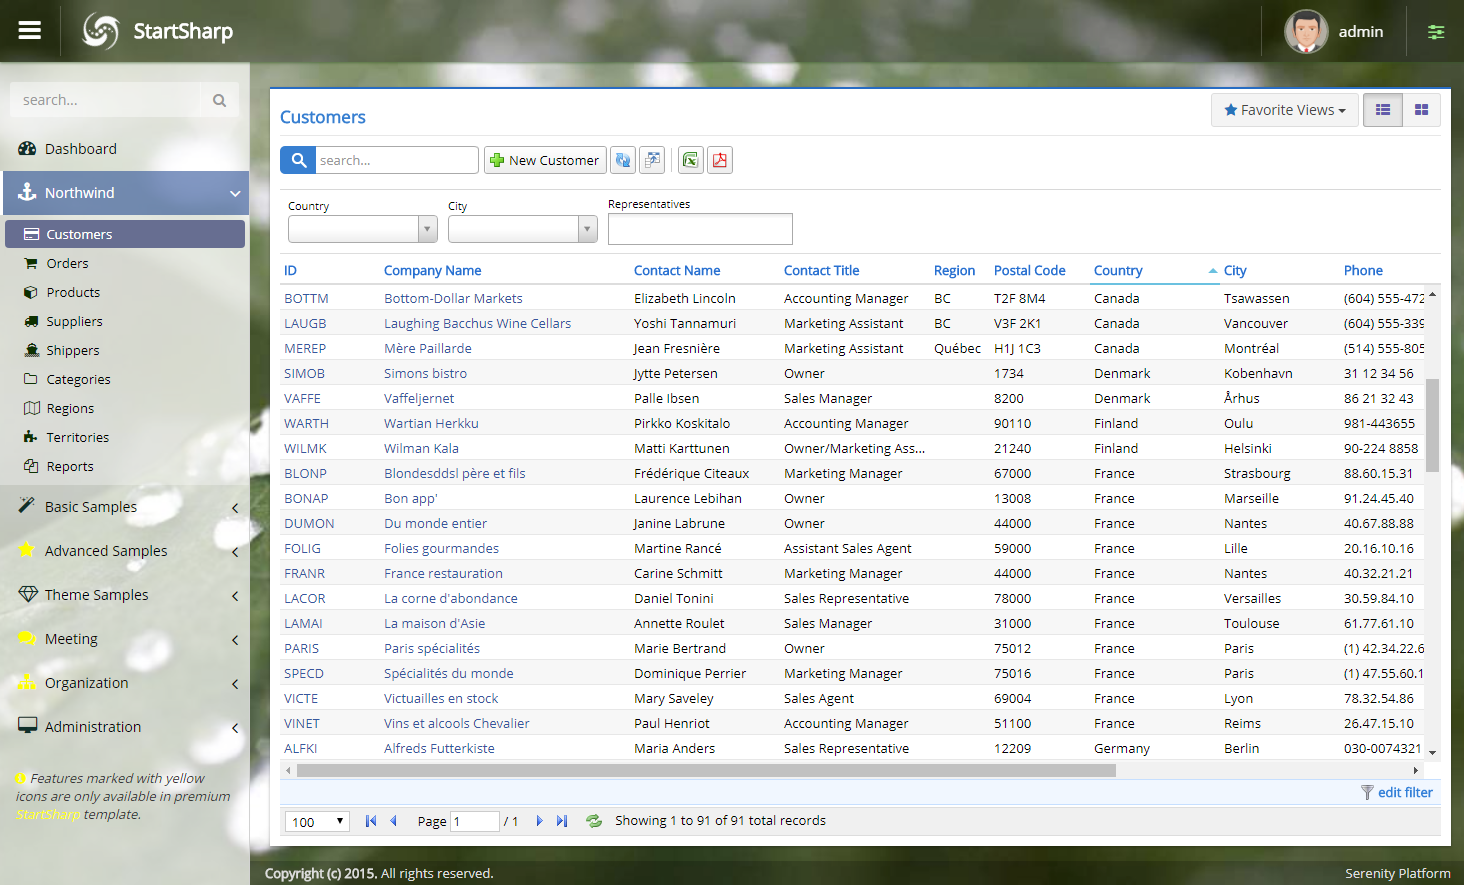The height and width of the screenshot is (885, 1464).
Task: Open the Country filter dropdown
Action: [427, 230]
